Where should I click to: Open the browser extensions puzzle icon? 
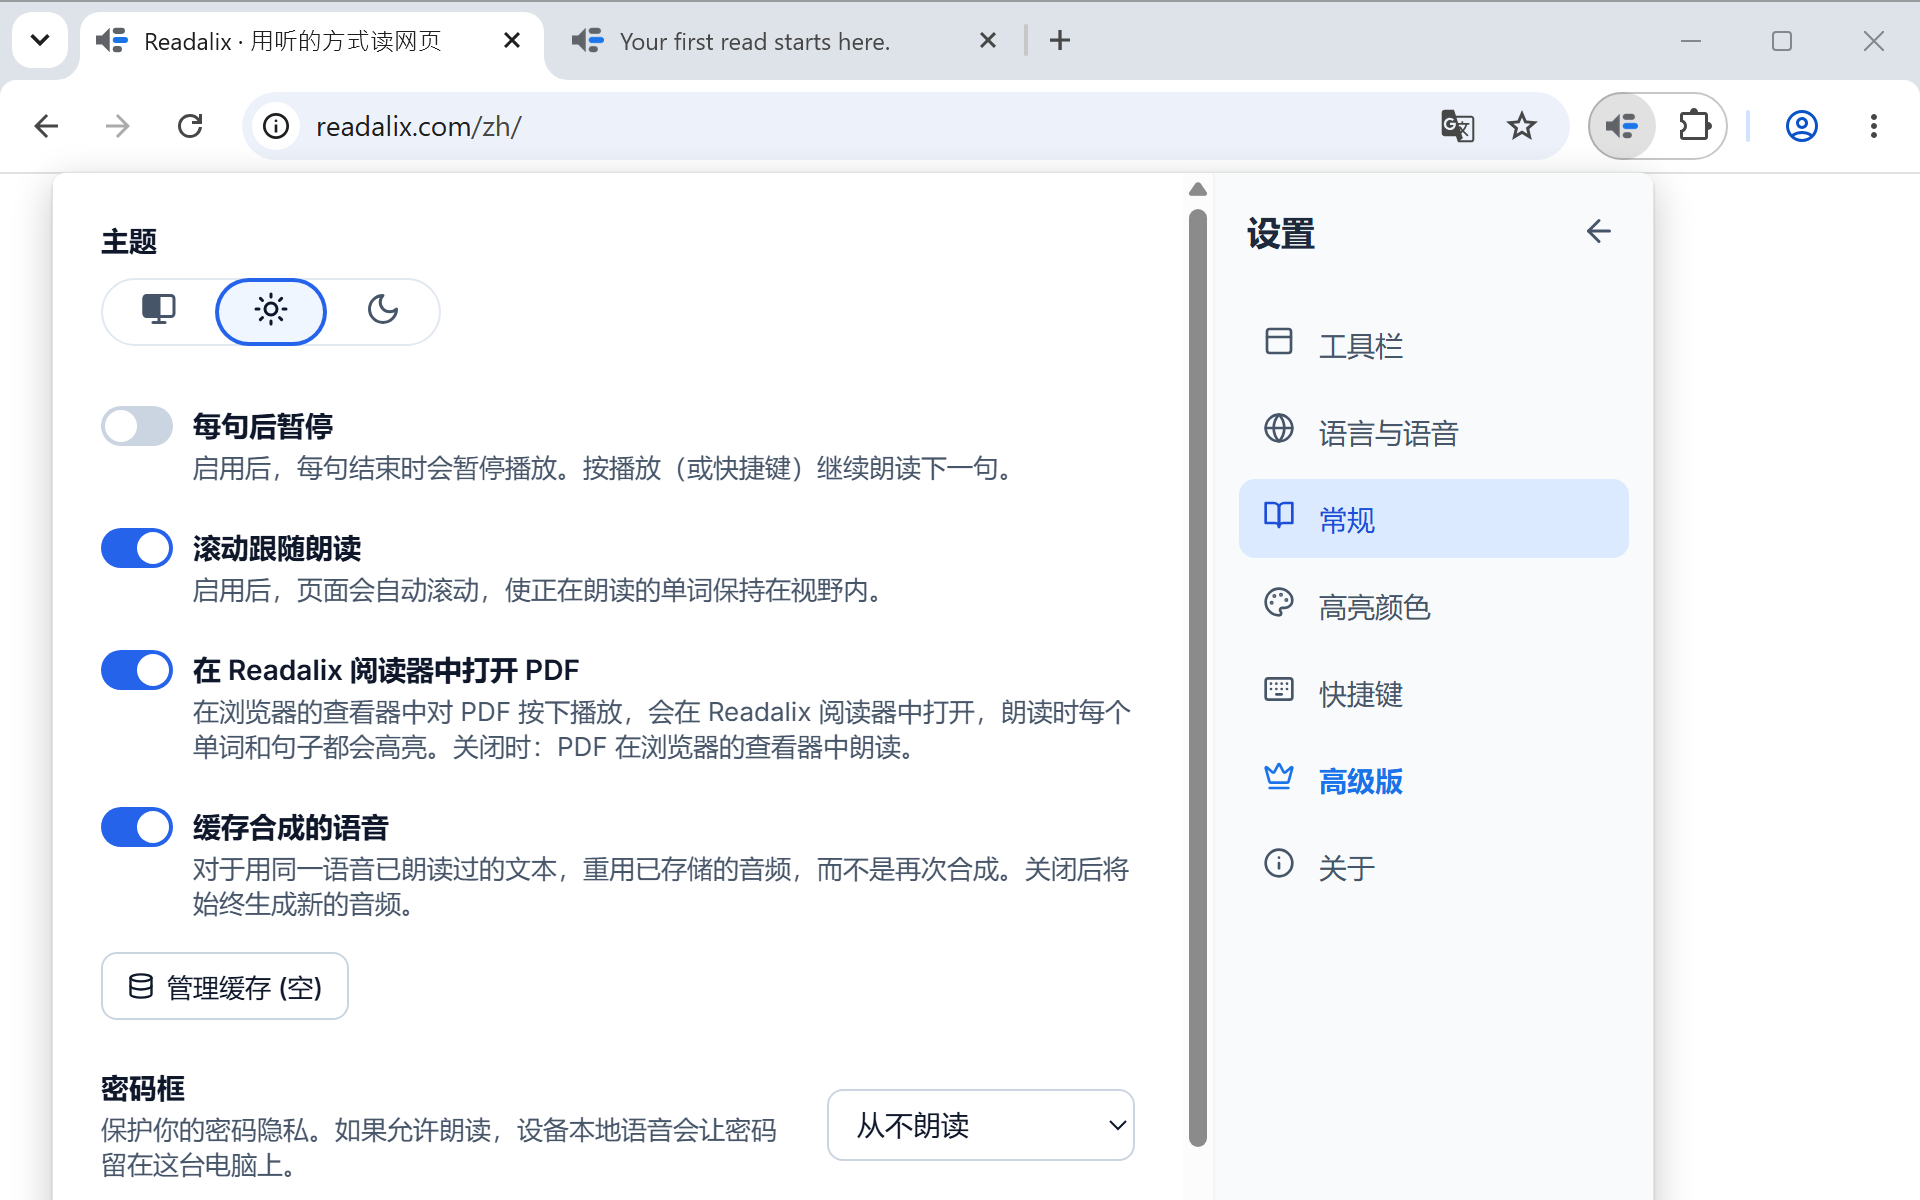[1694, 126]
